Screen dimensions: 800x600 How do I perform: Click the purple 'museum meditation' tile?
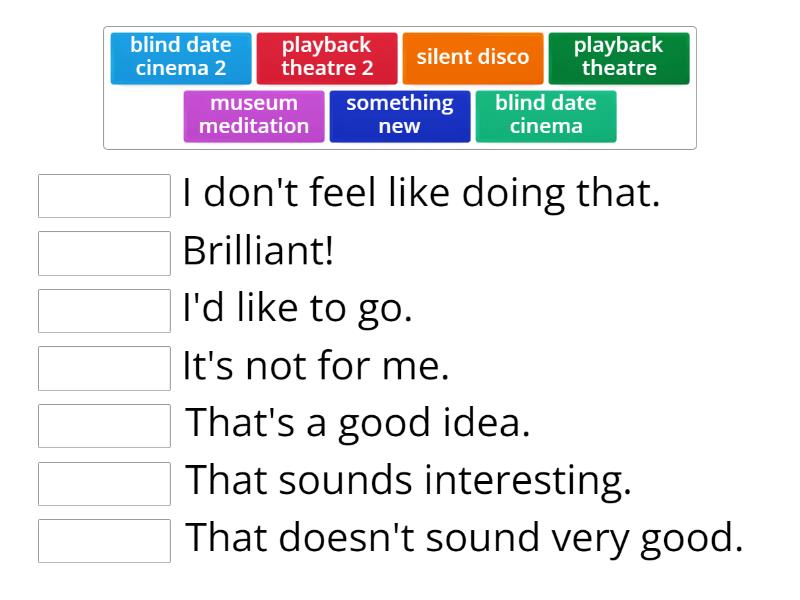click(x=254, y=116)
